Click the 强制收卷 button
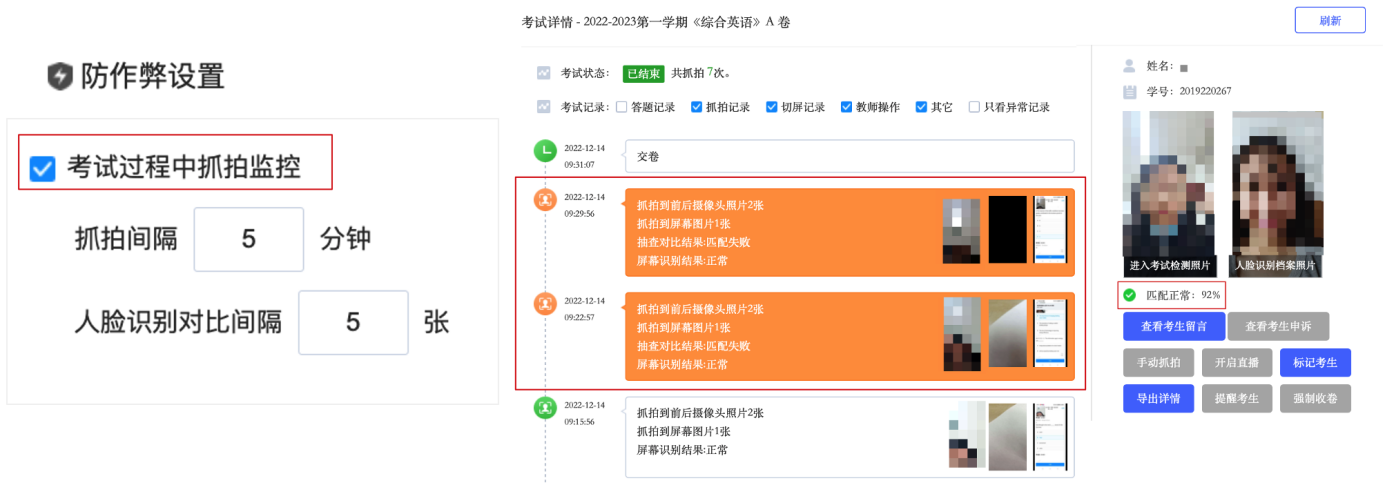Image resolution: width=1385 pixels, height=494 pixels. point(1315,398)
